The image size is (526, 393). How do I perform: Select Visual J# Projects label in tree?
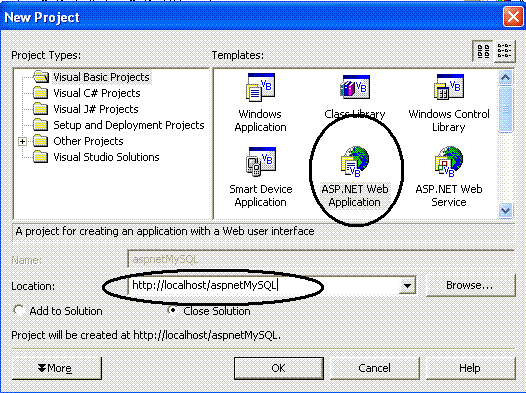coord(96,109)
